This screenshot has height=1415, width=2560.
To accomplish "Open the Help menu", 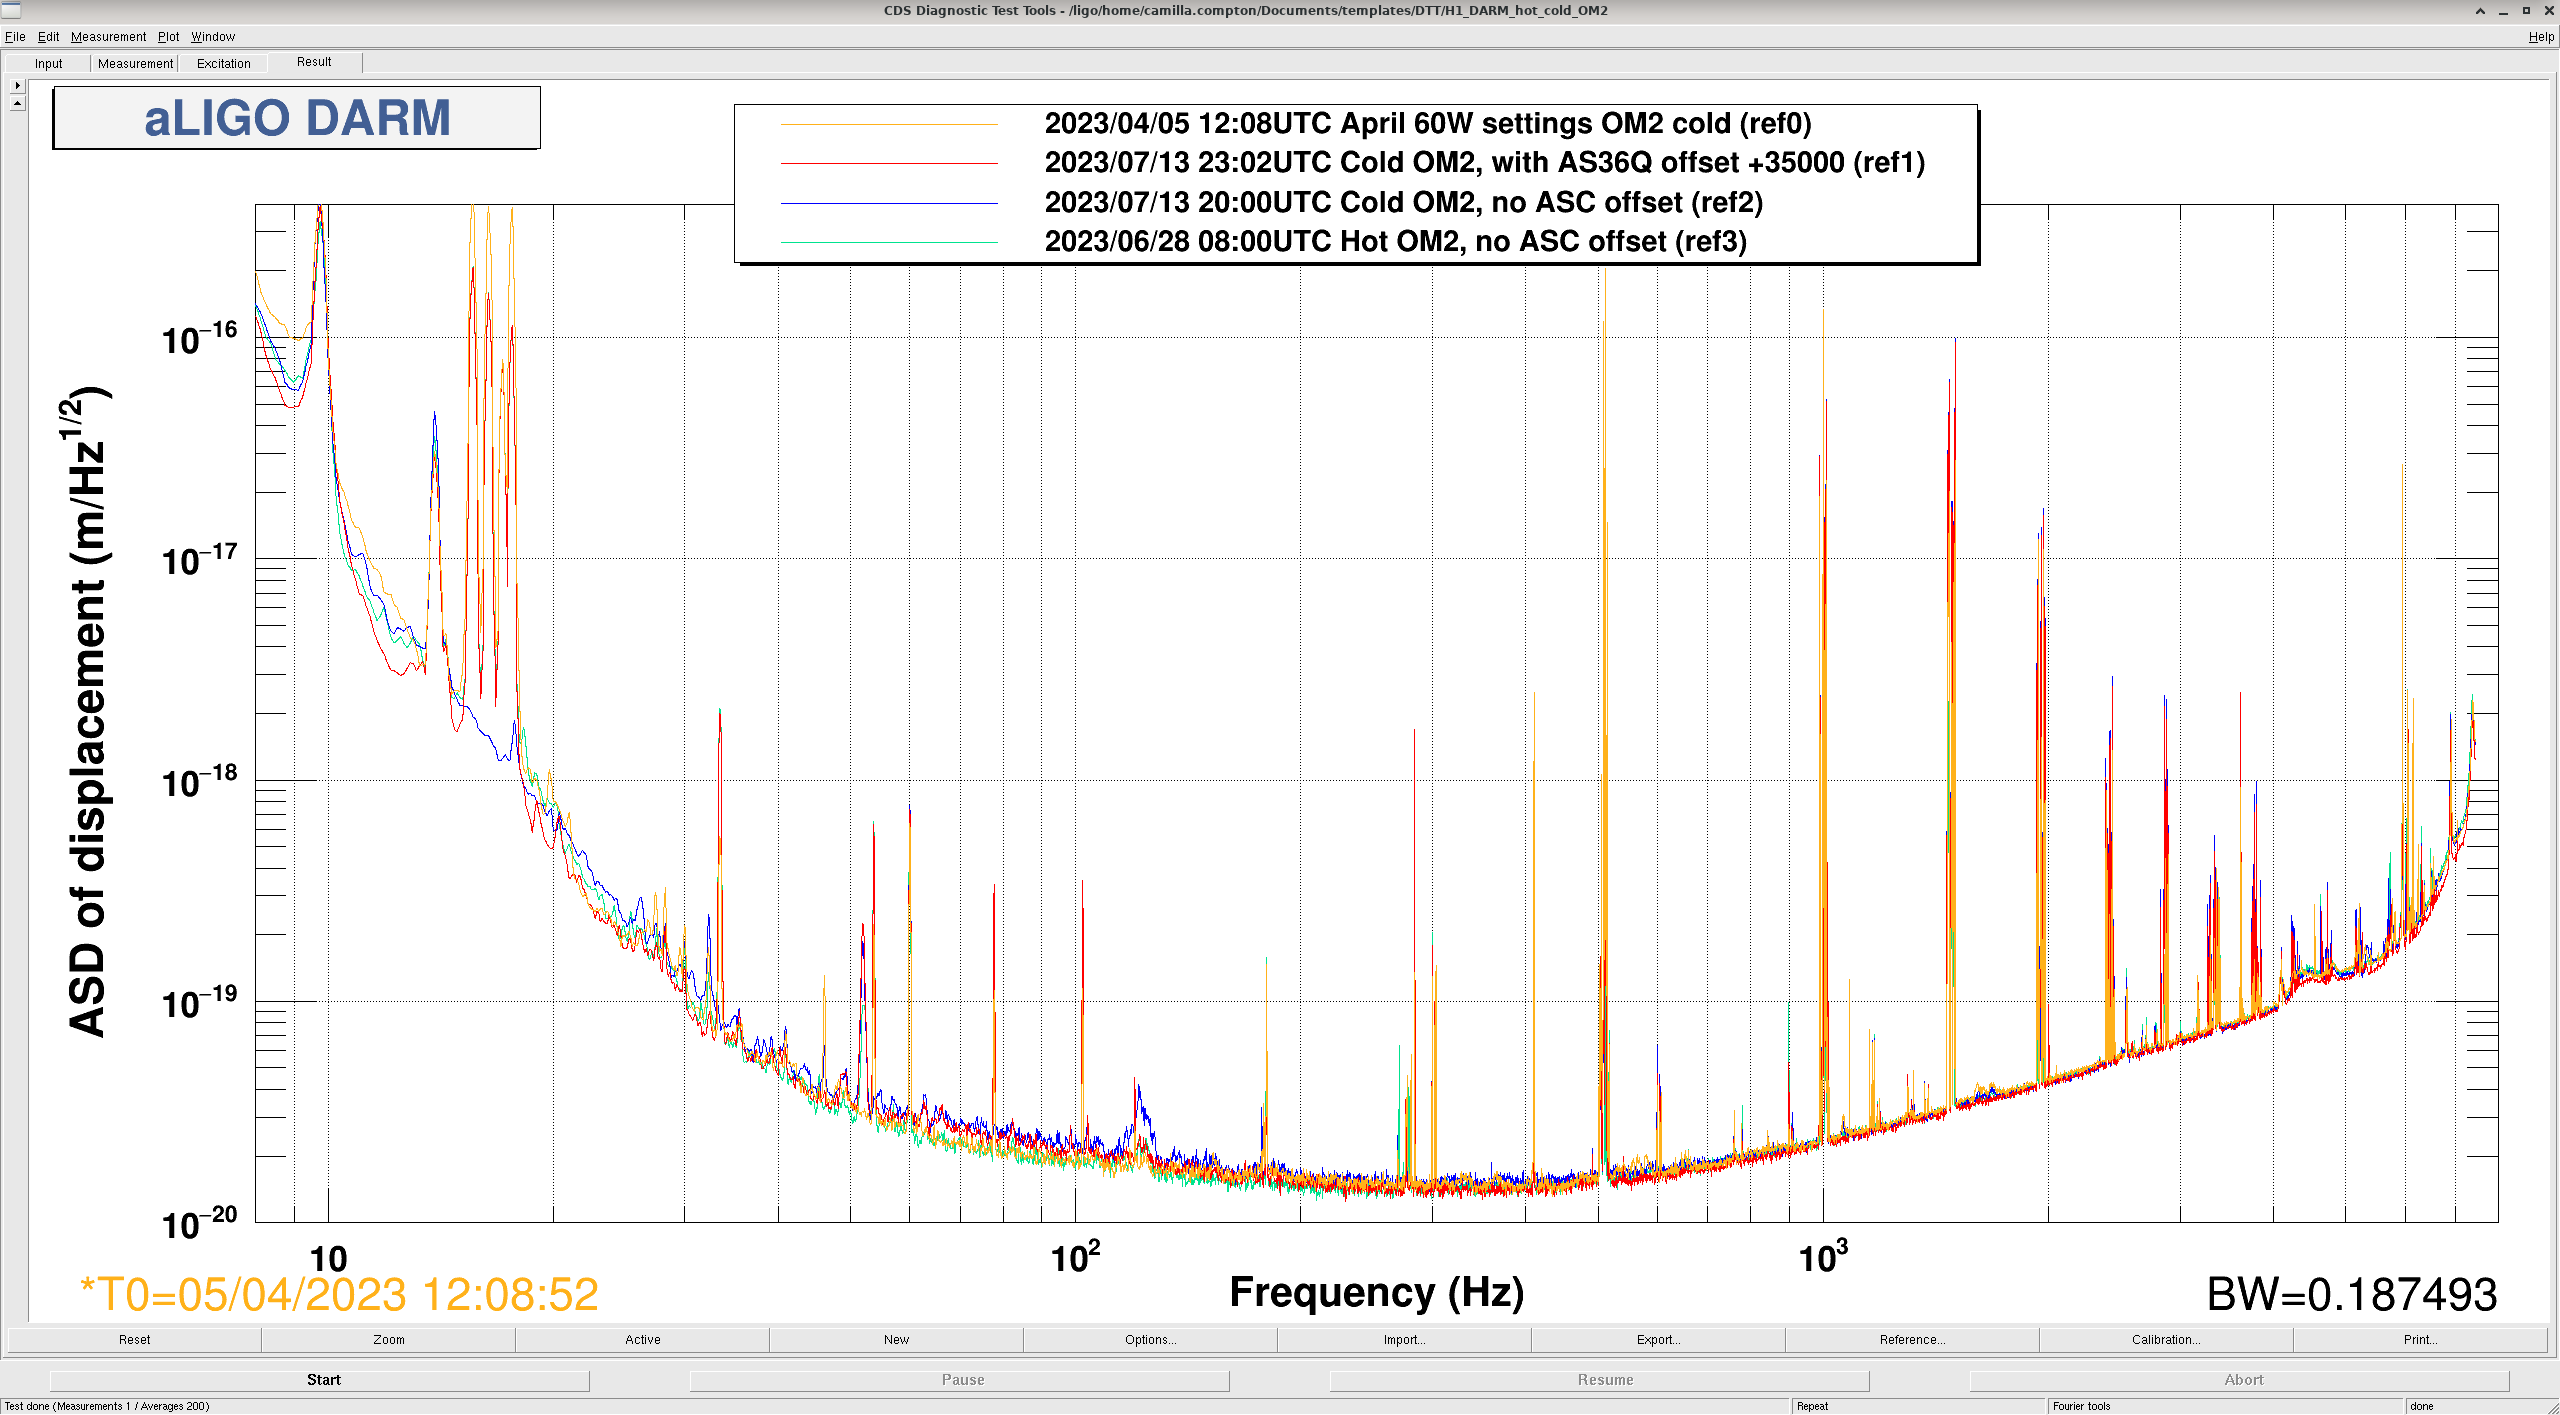I will 2540,37.
